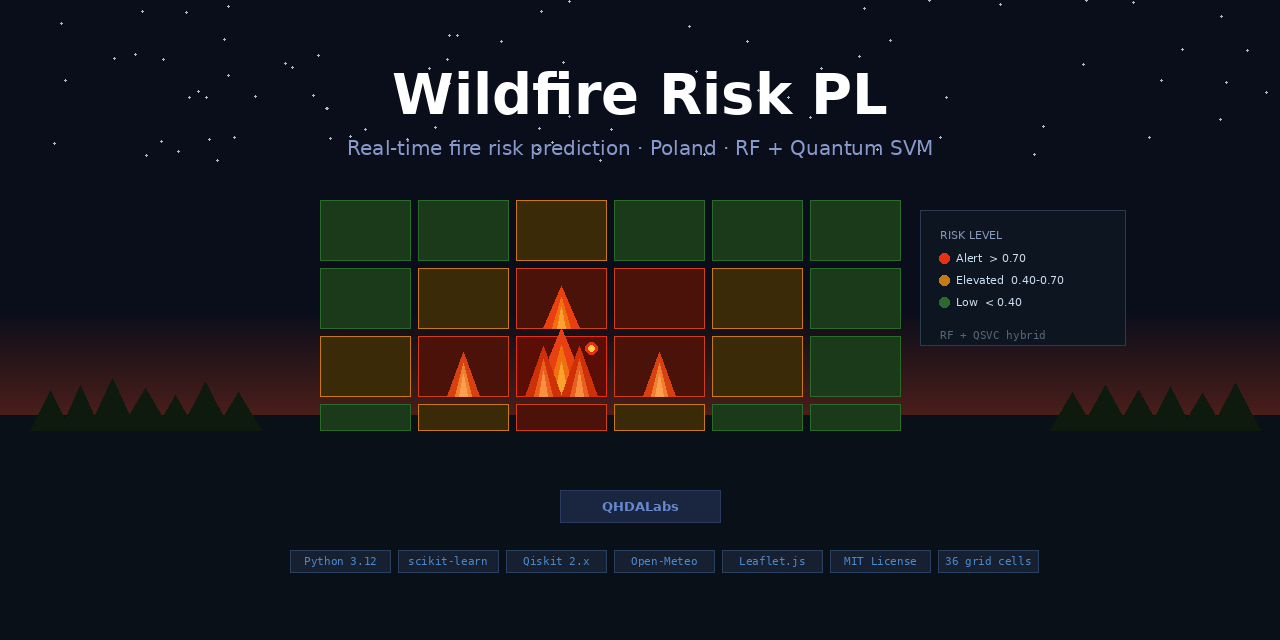The width and height of the screenshot is (1280, 640).
Task: Click the 36 grid cells badge
Action: [988, 561]
